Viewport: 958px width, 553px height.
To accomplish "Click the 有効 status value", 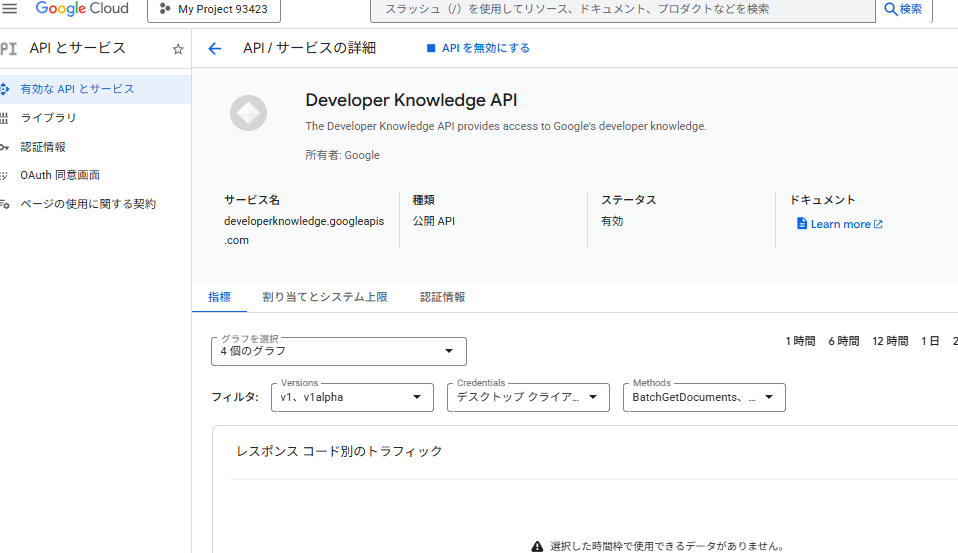I will point(612,221).
